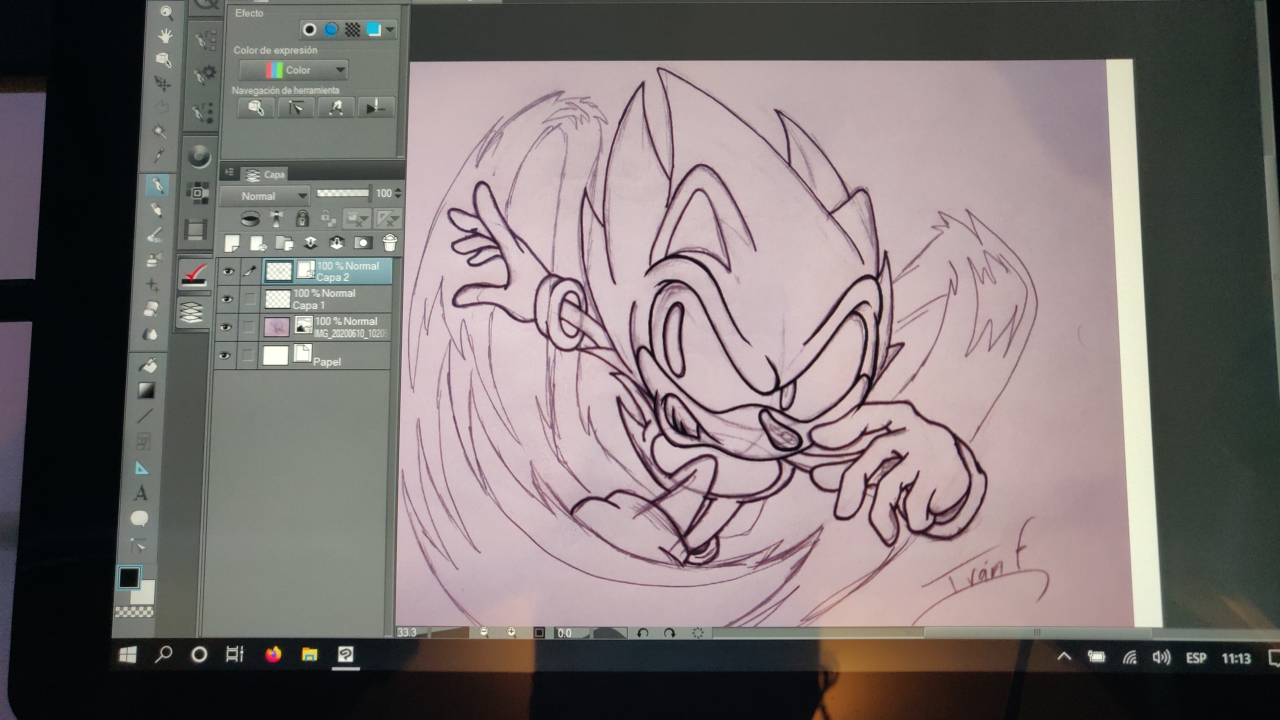Check the box beside Papel layer eye
The width and height of the screenshot is (1280, 720).
coord(247,355)
